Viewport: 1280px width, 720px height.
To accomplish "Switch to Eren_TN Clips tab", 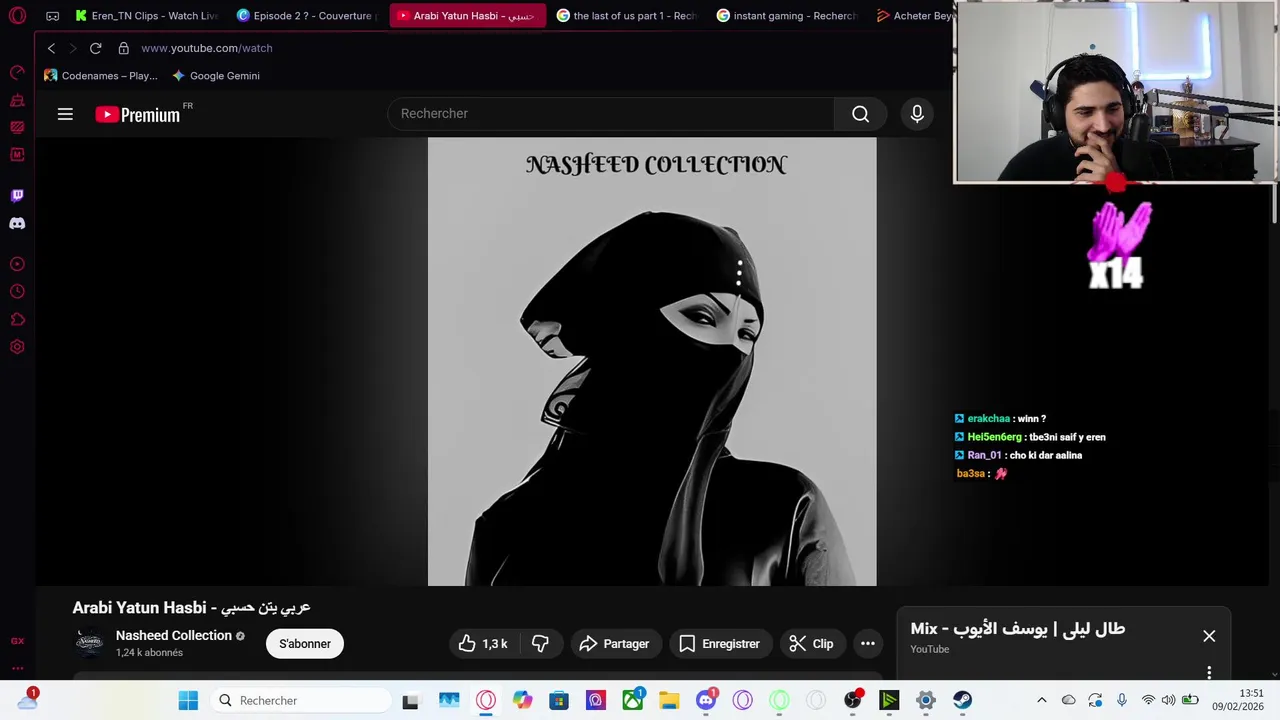I will [x=148, y=16].
